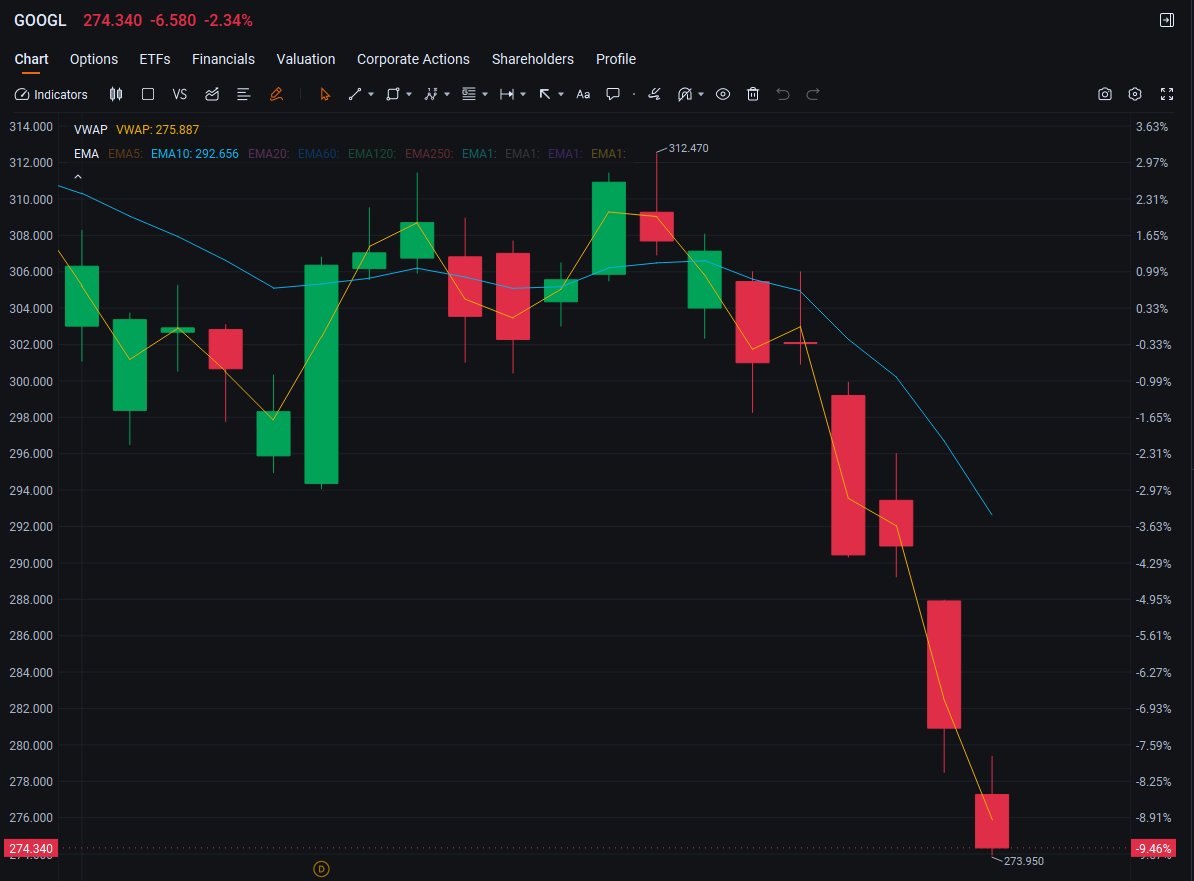Click the 273.950 low price label
1194x881 pixels.
click(x=1023, y=861)
